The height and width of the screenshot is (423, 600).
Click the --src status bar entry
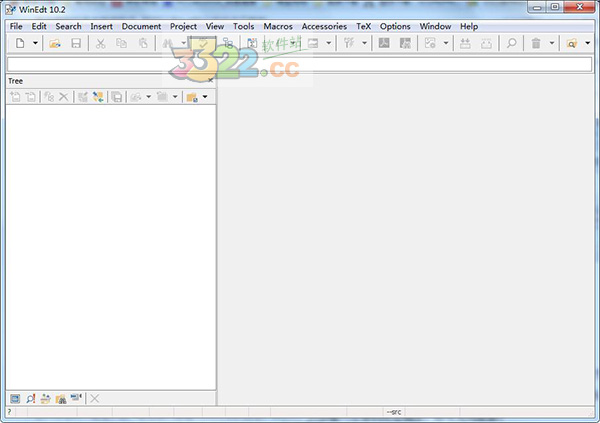tap(394, 412)
